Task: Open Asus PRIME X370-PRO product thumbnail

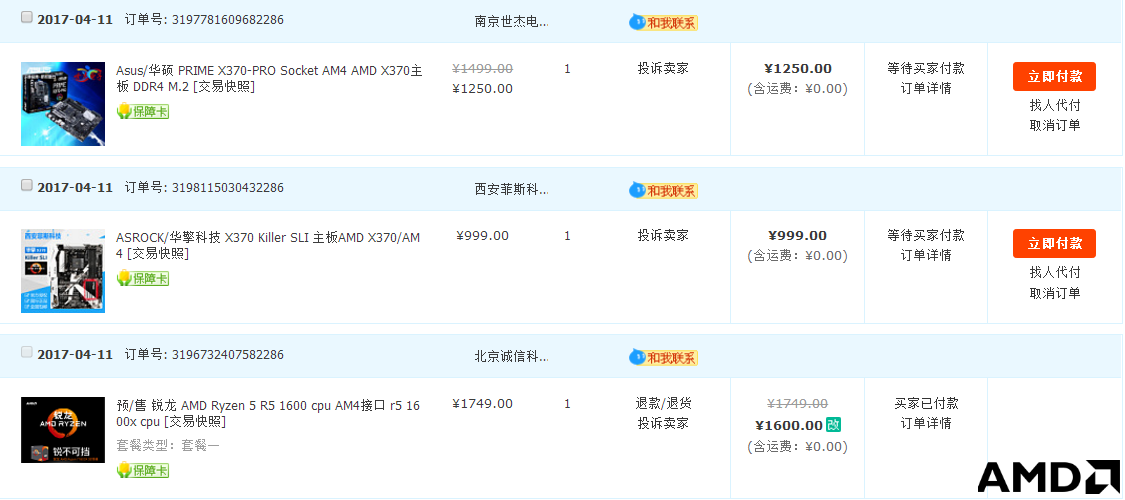Action: click(x=63, y=104)
